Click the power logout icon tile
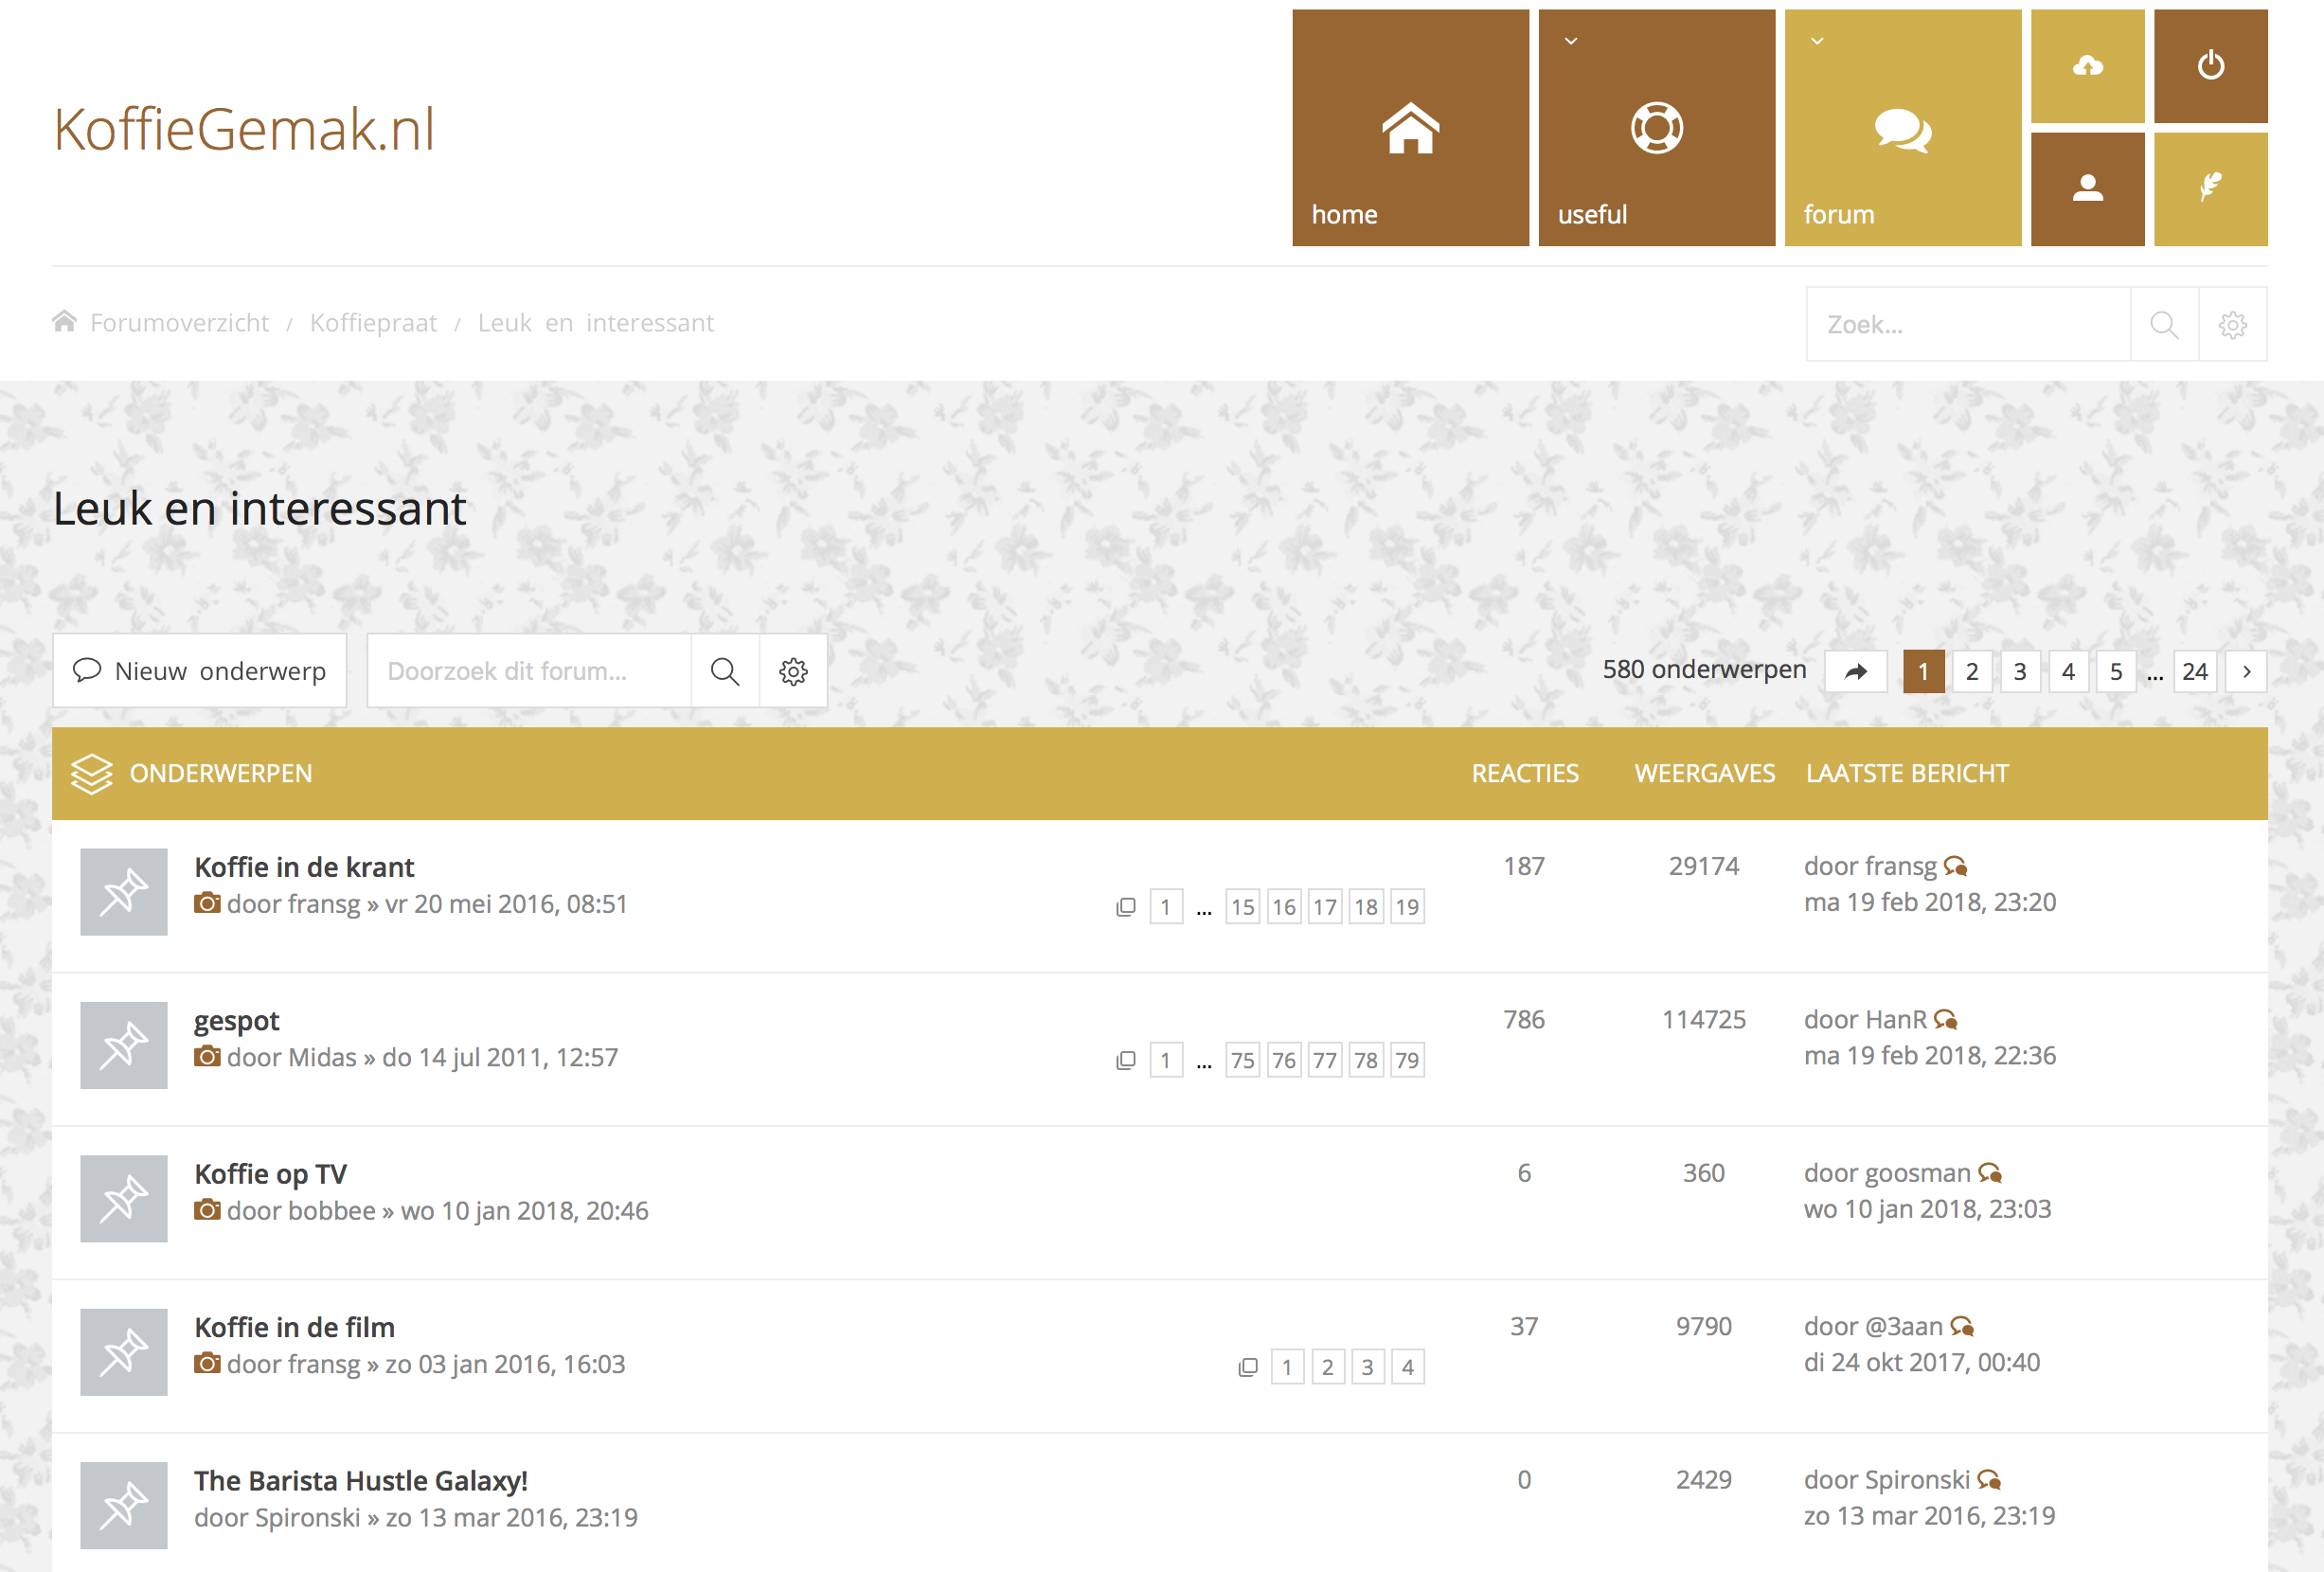This screenshot has height=1572, width=2324. click(2210, 66)
